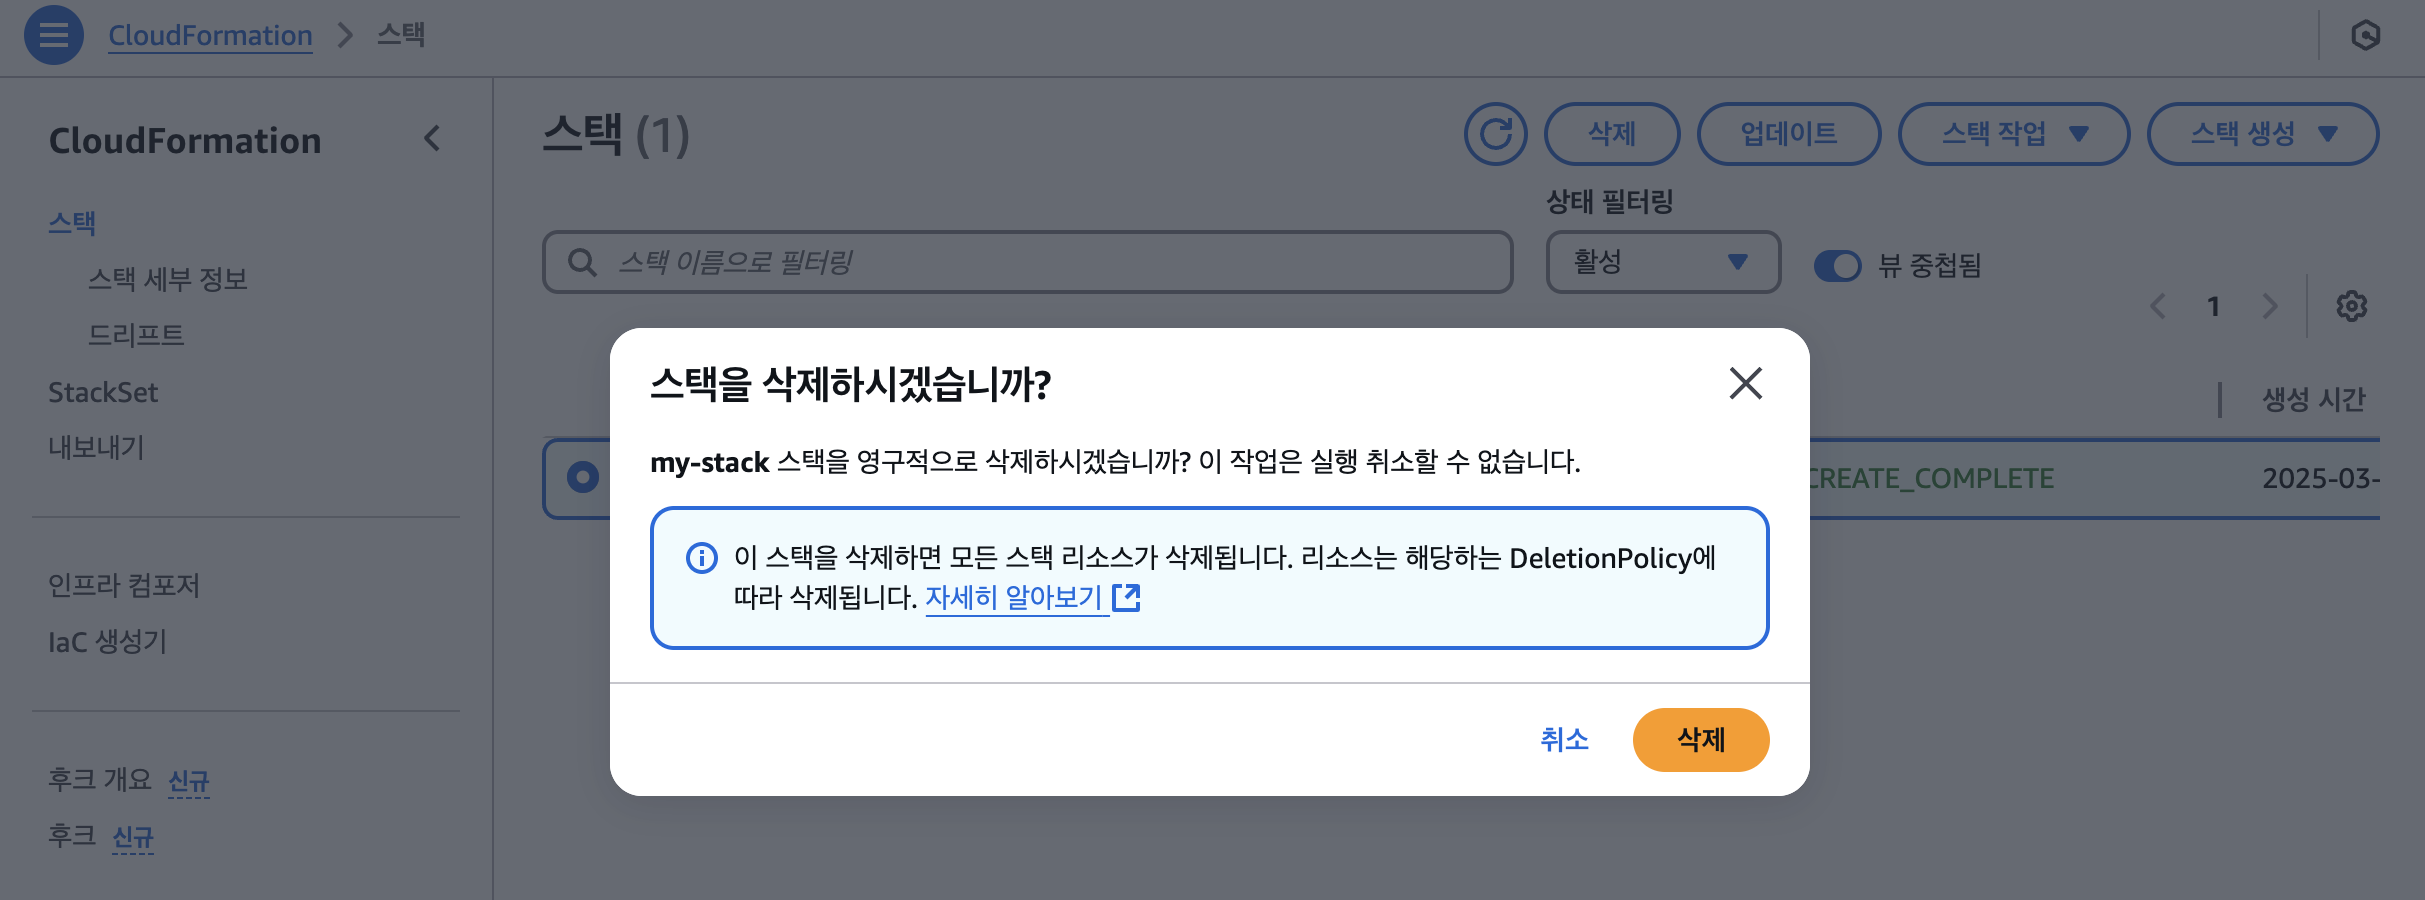2425x900 pixels.
Task: Open the hexagon icon in top bar
Action: (2365, 35)
